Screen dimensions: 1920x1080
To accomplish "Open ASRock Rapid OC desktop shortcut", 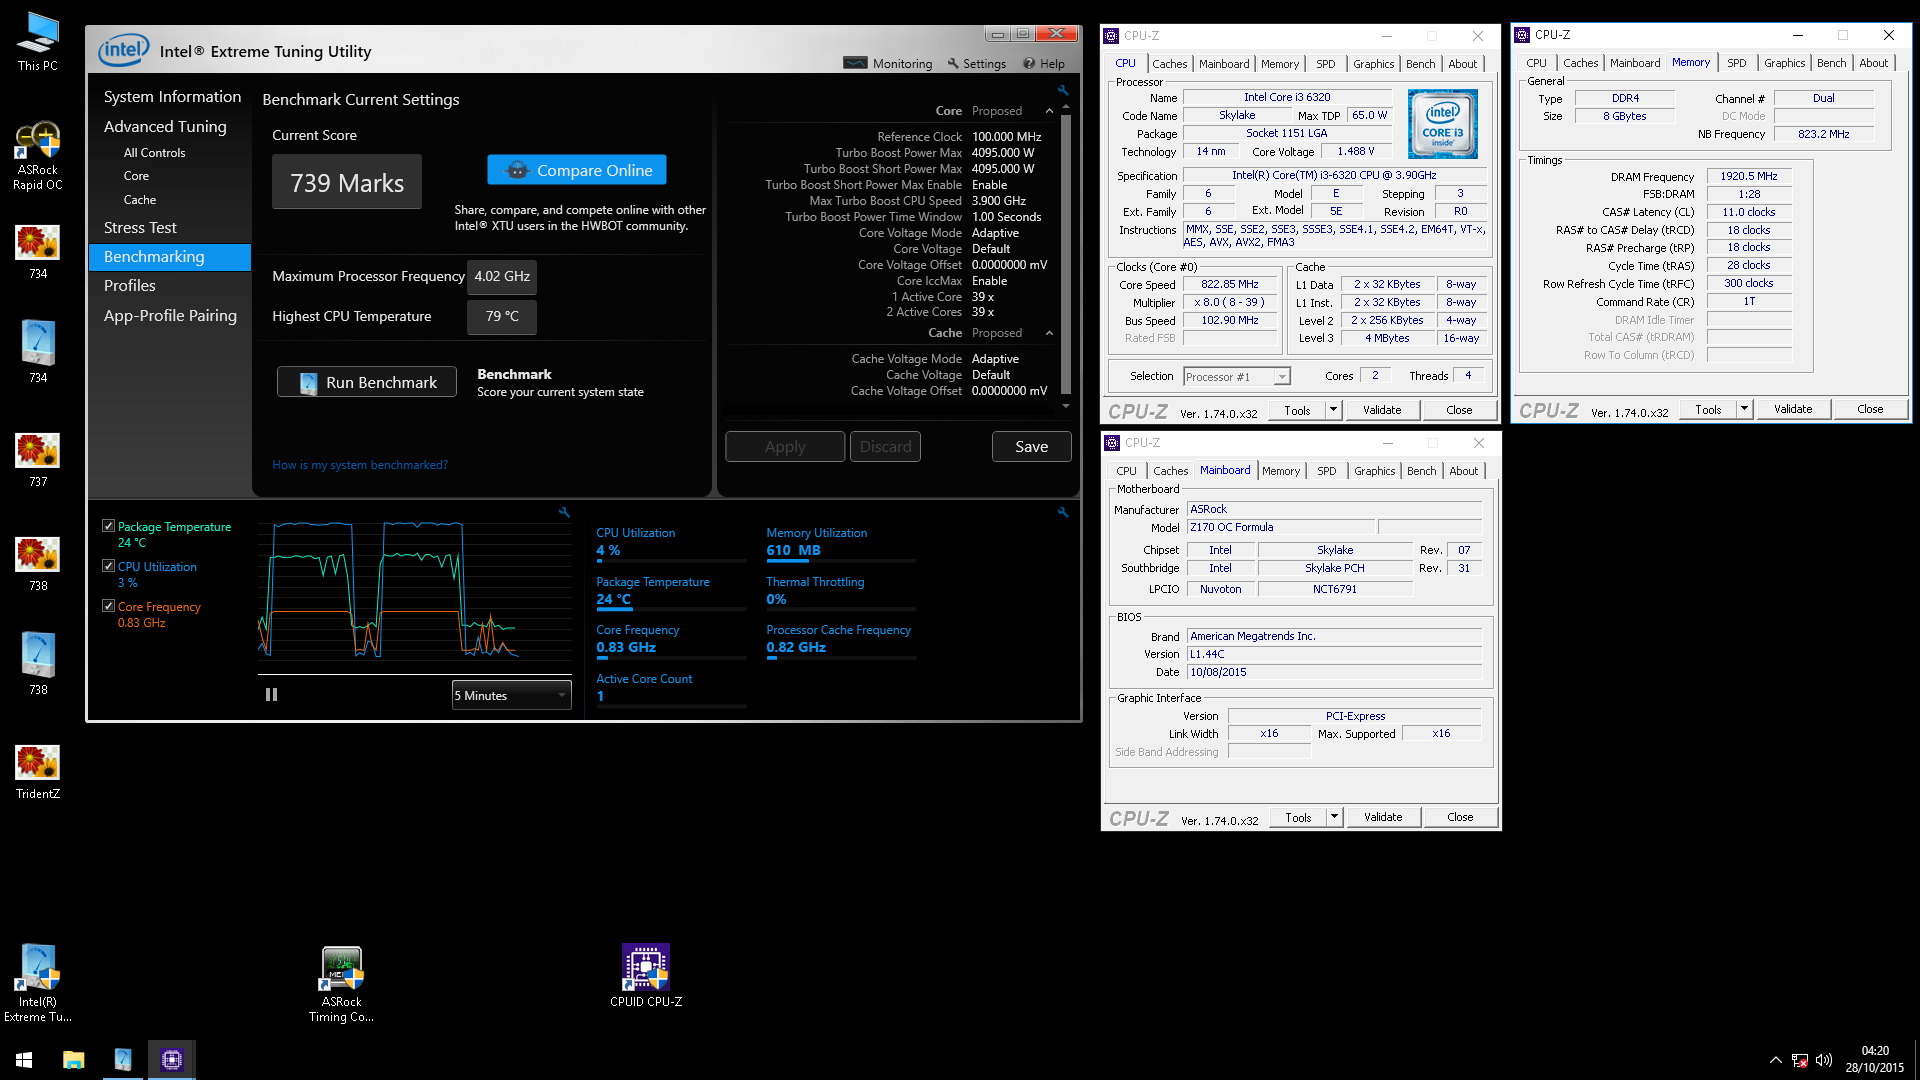I will [37, 156].
